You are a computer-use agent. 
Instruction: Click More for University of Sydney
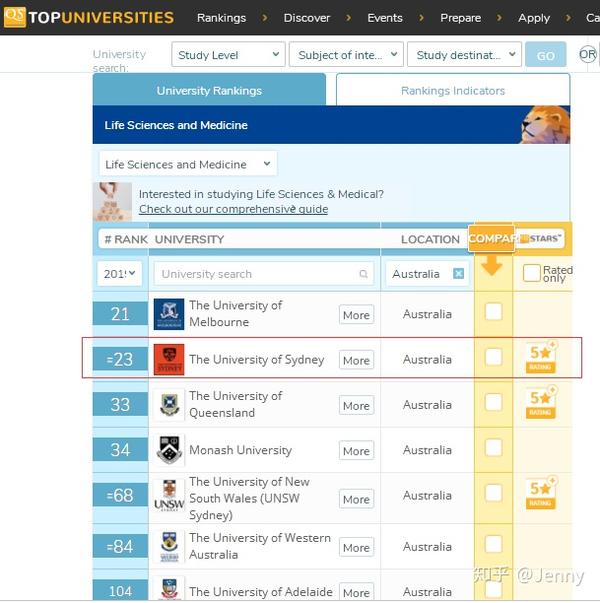point(356,360)
